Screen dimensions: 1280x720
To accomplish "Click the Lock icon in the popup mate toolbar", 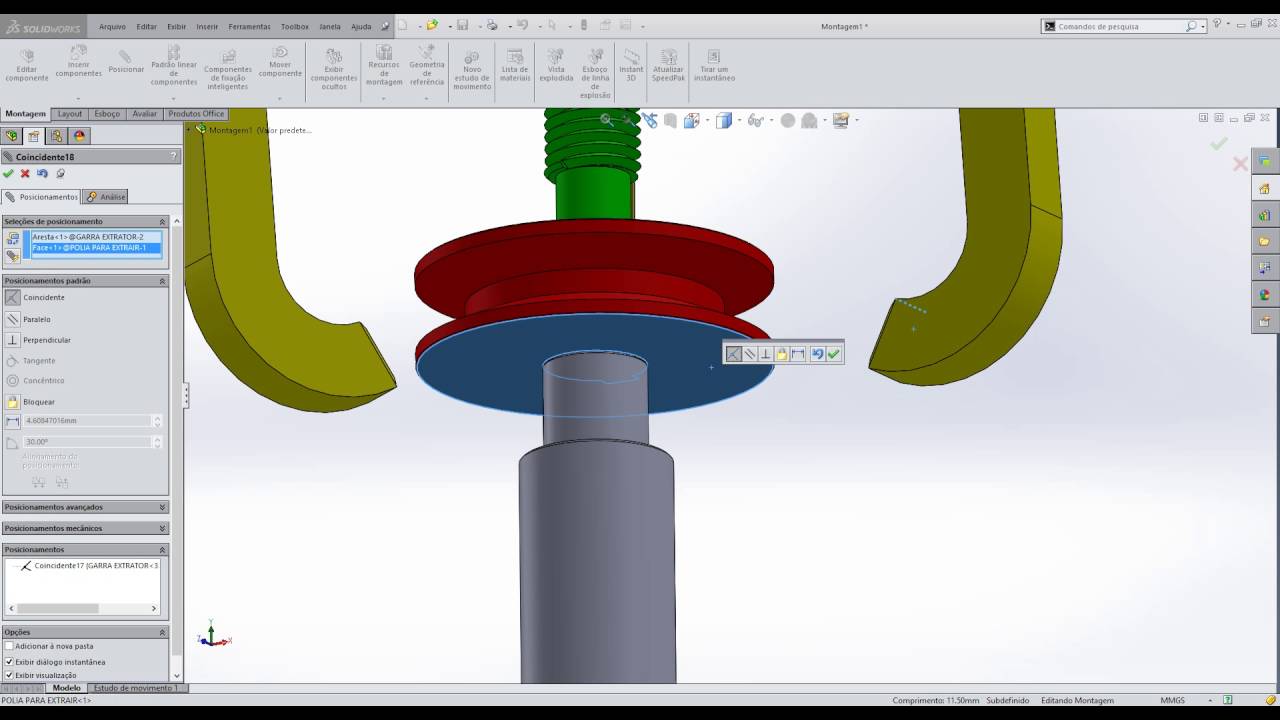I will click(x=782, y=354).
